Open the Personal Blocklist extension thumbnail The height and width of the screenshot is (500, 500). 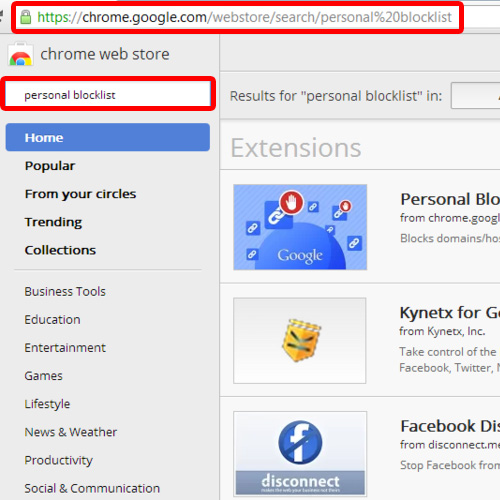click(300, 227)
